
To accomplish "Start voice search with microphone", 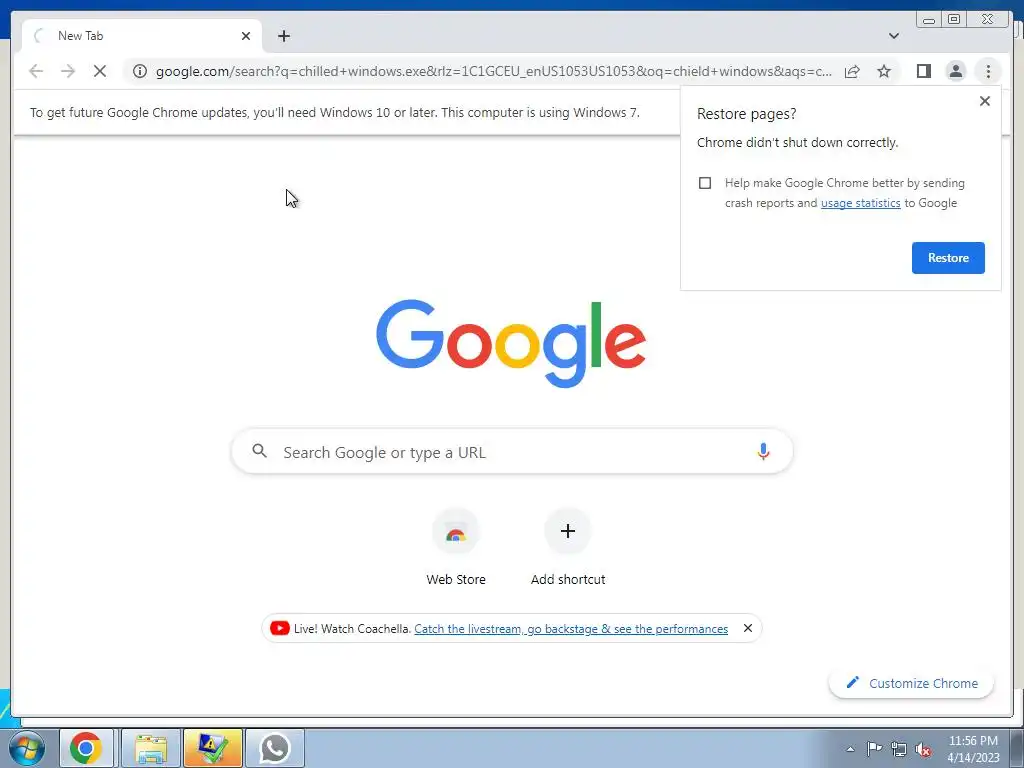I will click(763, 451).
